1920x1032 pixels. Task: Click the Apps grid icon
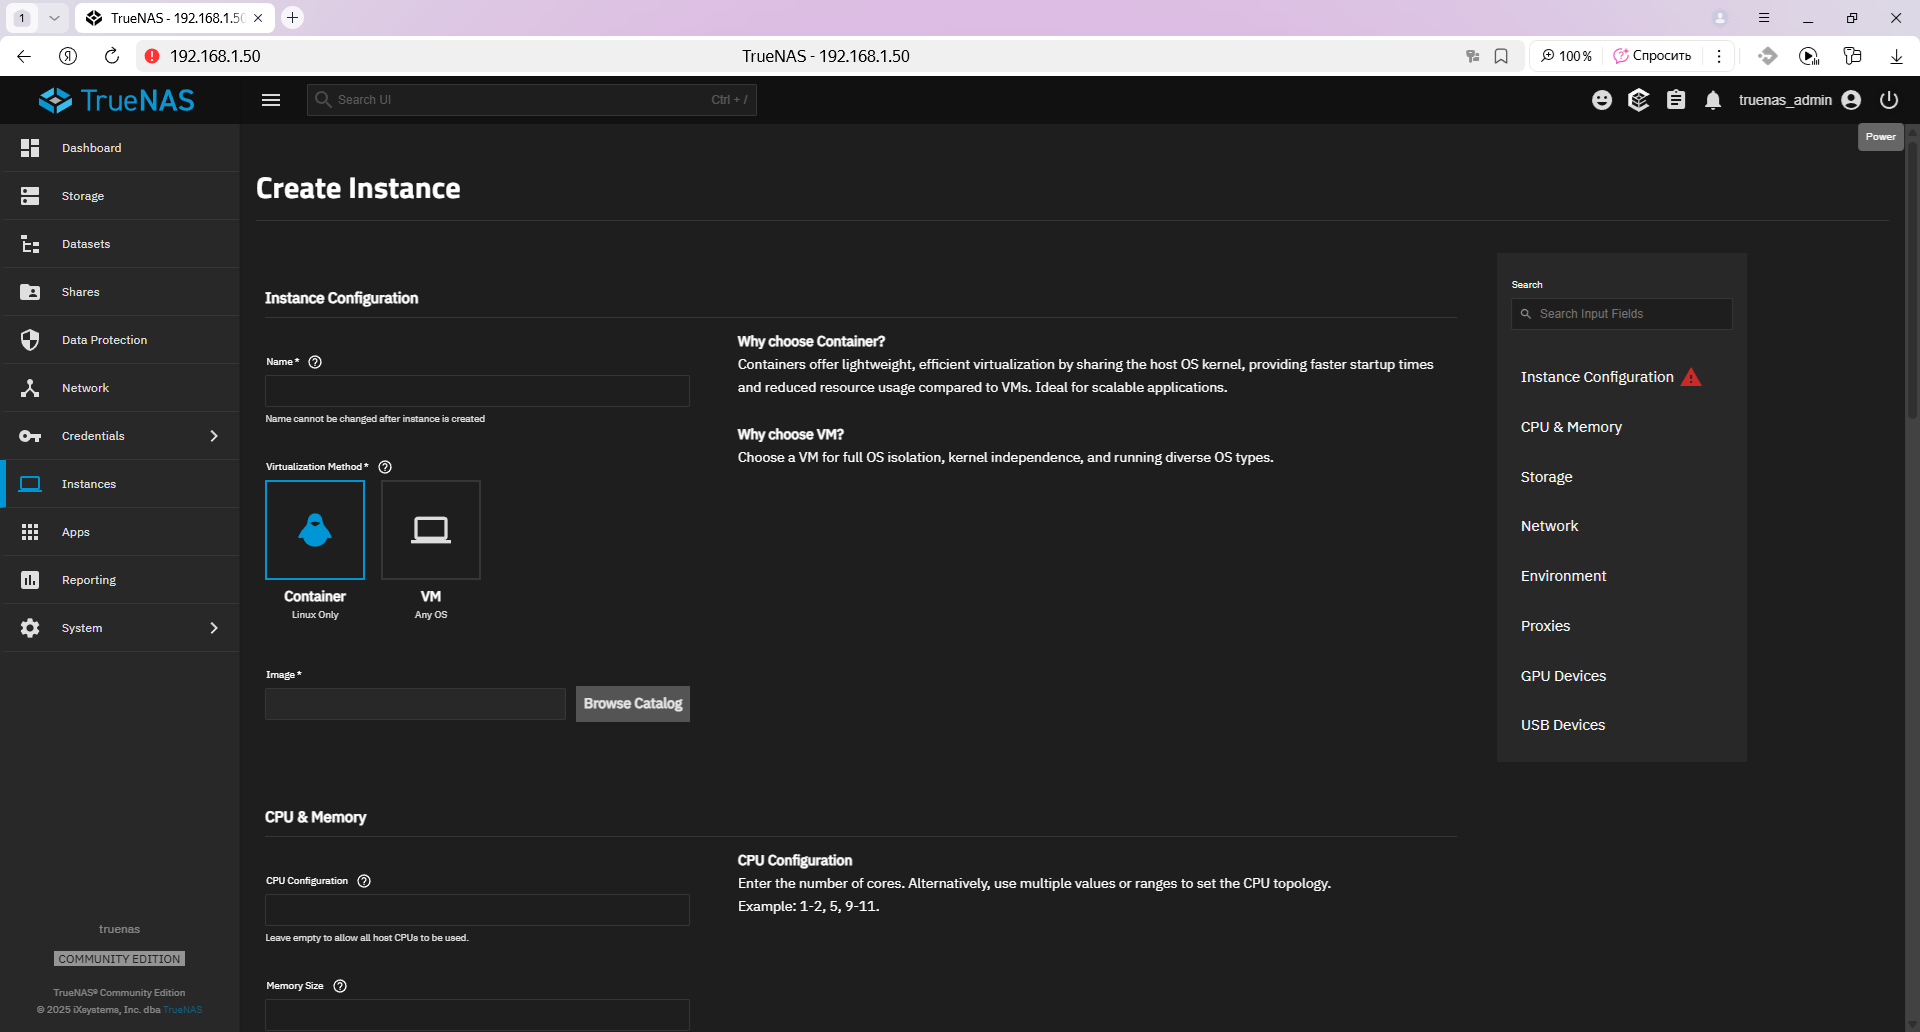pyautogui.click(x=30, y=532)
